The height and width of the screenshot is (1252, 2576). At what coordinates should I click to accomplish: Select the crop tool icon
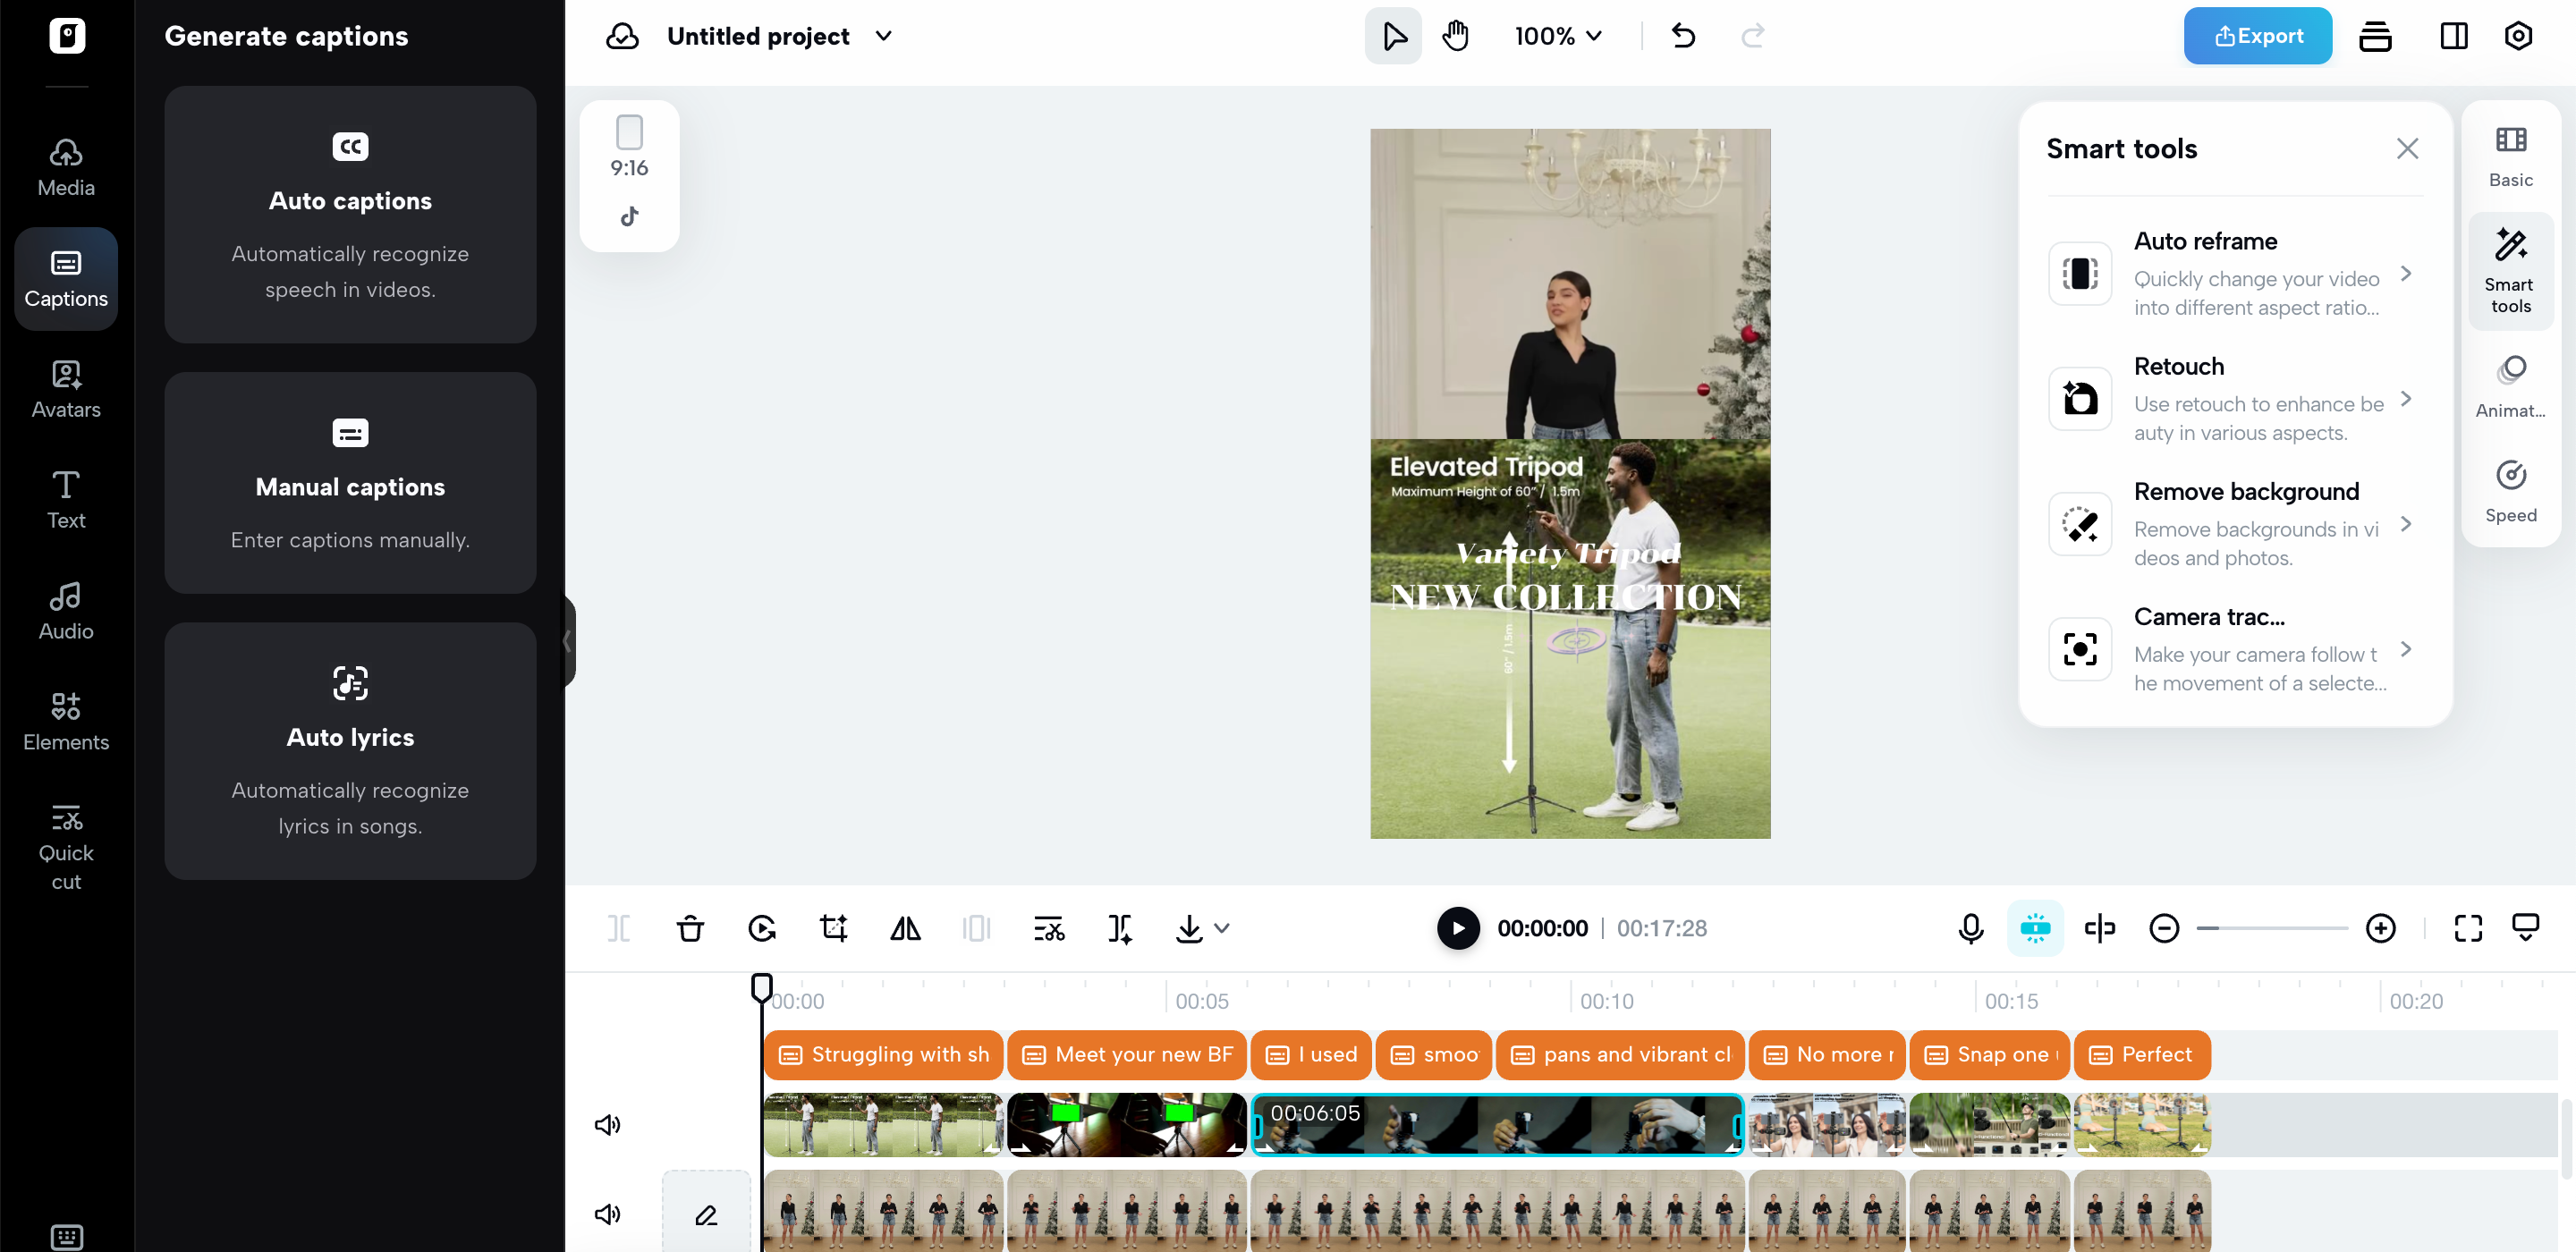click(833, 928)
